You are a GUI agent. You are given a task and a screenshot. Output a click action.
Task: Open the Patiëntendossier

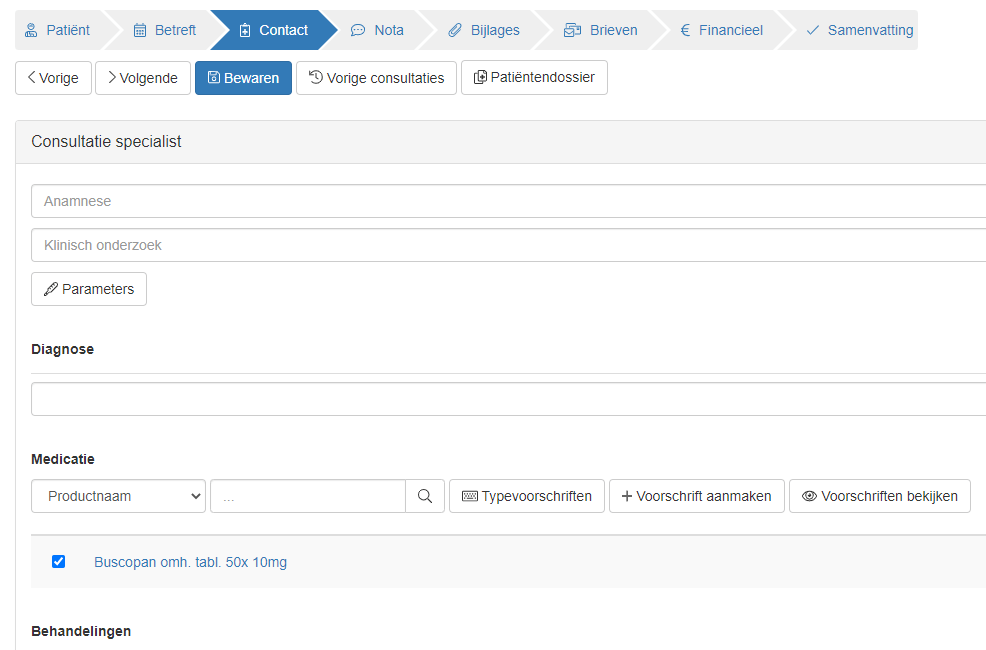535,77
